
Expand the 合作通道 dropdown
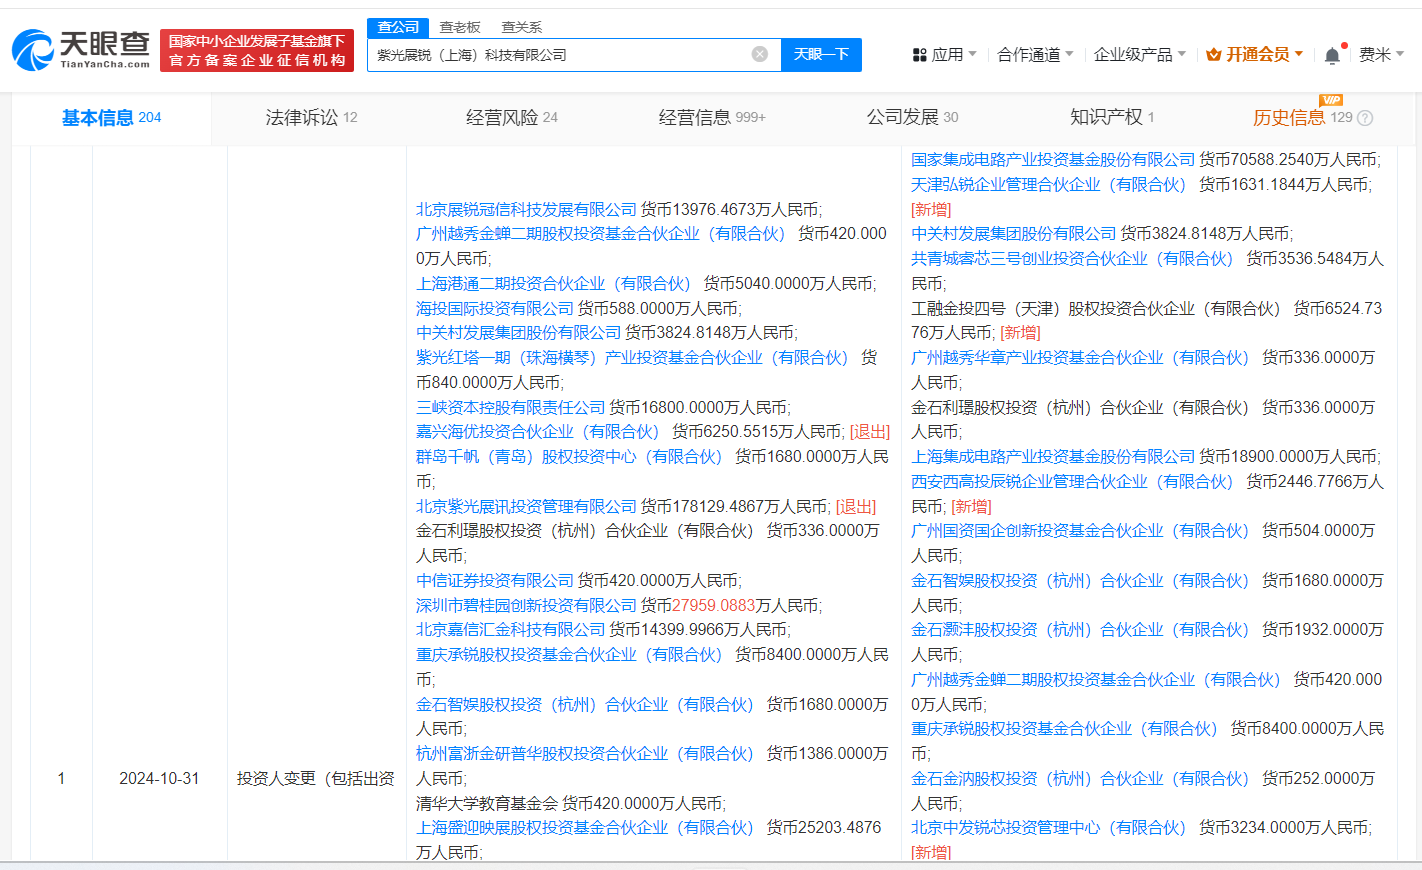pyautogui.click(x=1035, y=55)
